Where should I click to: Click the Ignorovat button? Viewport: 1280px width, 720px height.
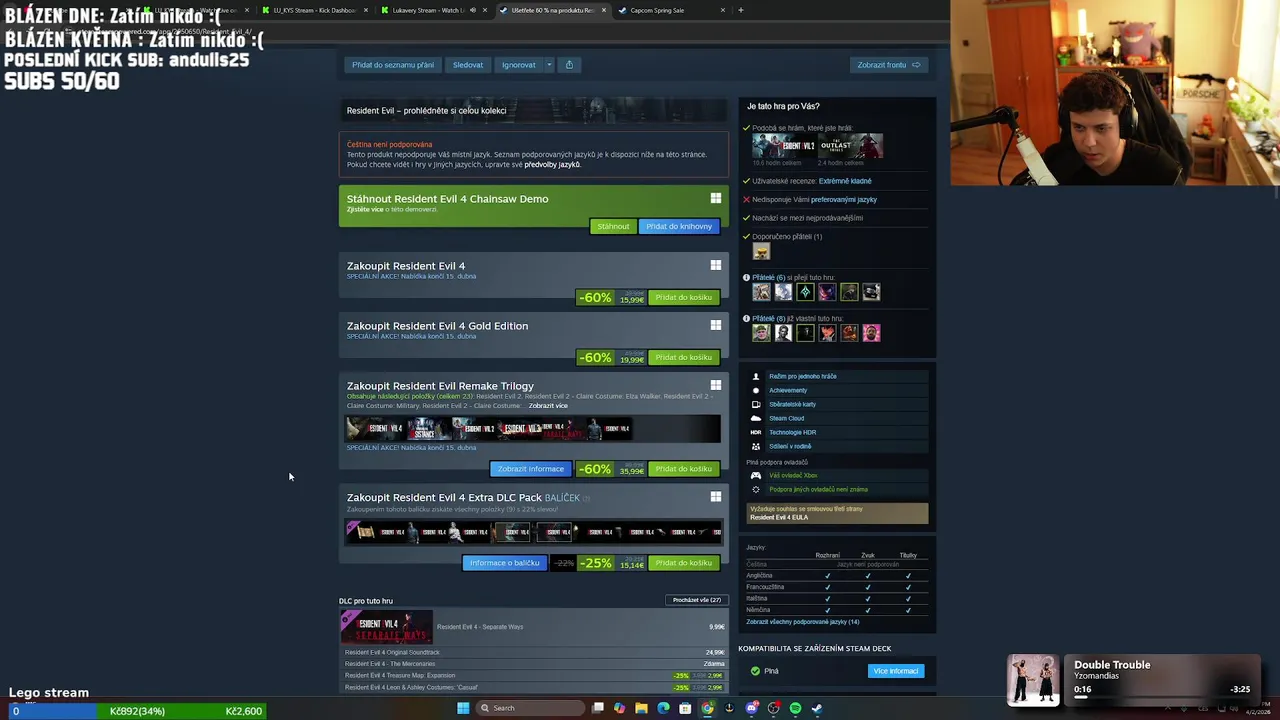tap(518, 65)
